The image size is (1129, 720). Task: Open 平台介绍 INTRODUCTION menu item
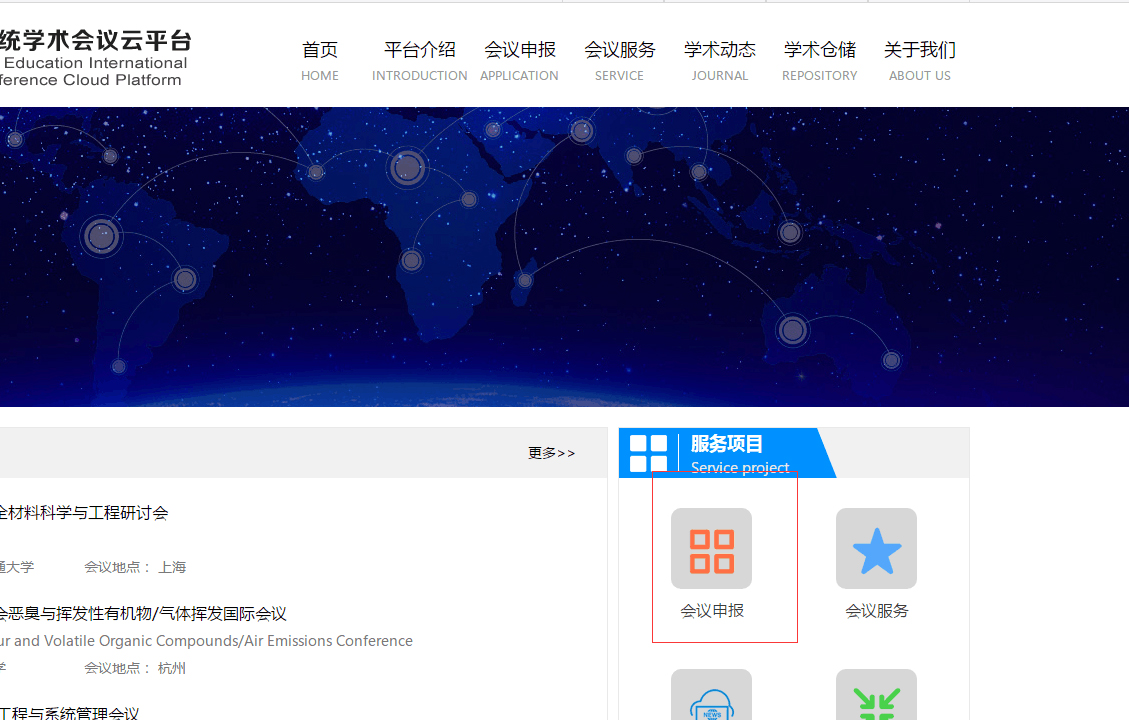[419, 60]
